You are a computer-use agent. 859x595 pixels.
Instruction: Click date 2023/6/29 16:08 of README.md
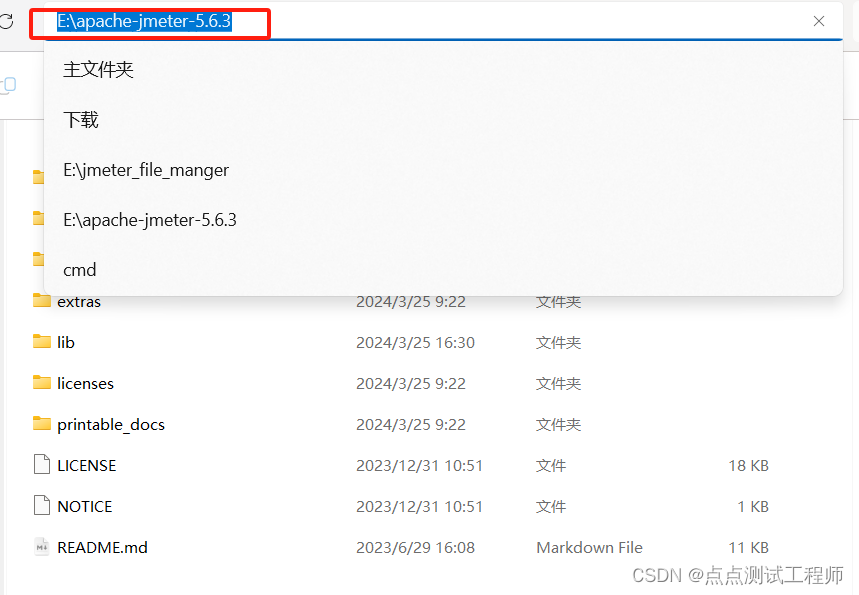pos(415,548)
